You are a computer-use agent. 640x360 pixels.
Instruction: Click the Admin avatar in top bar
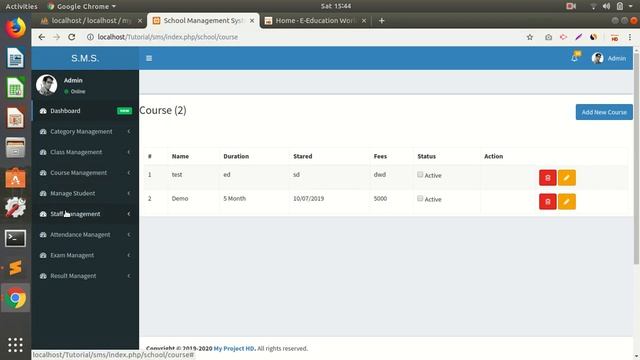point(598,58)
